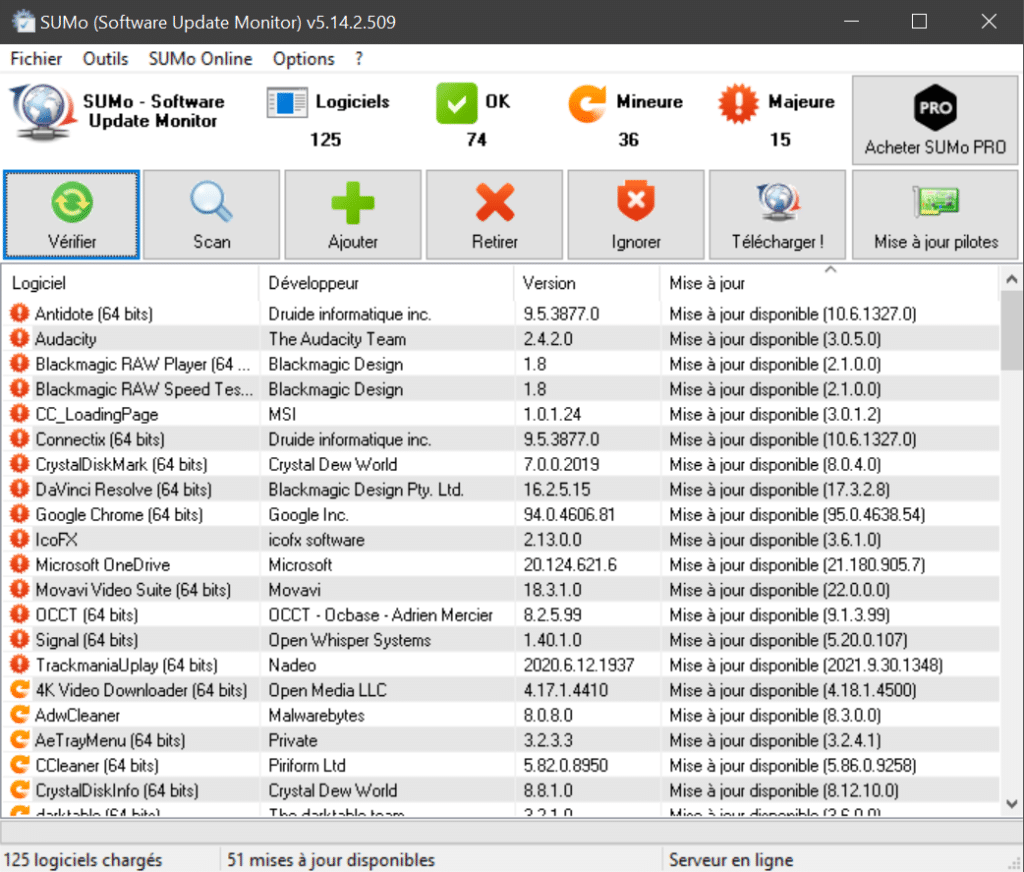Click the minor icon beside 4K Video Downloader
The height and width of the screenshot is (872, 1024).
(x=20, y=690)
